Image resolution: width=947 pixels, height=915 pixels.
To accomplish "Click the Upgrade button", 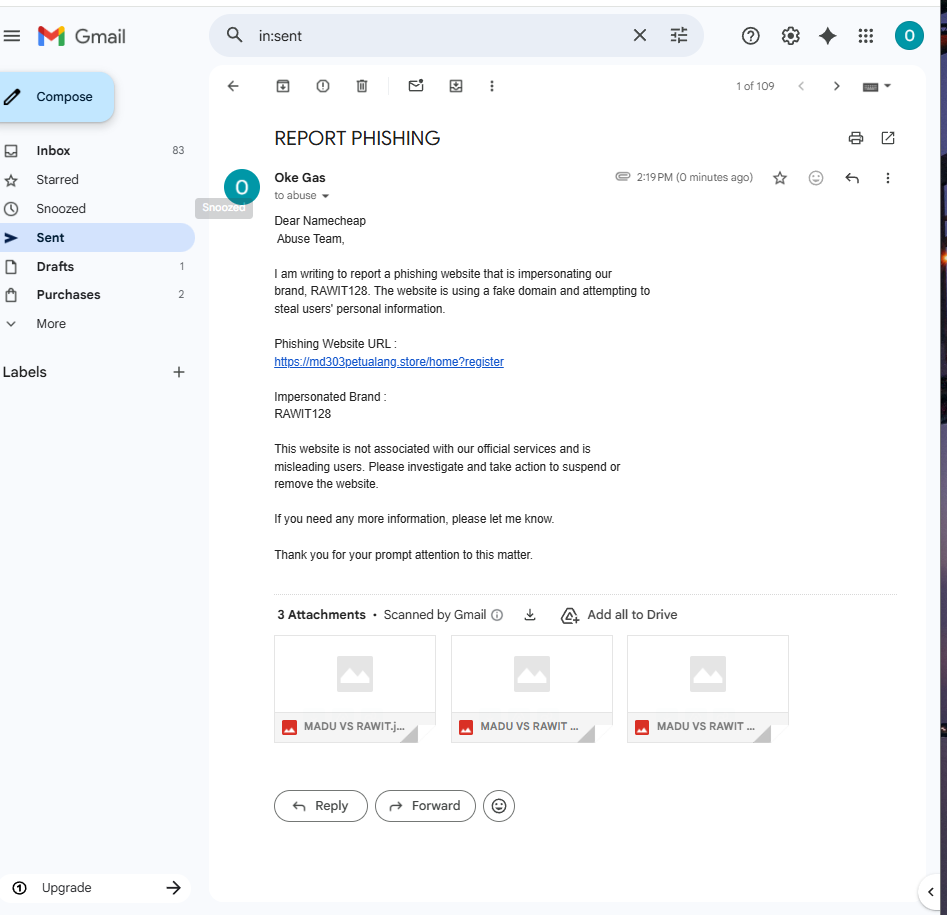I will tap(96, 888).
